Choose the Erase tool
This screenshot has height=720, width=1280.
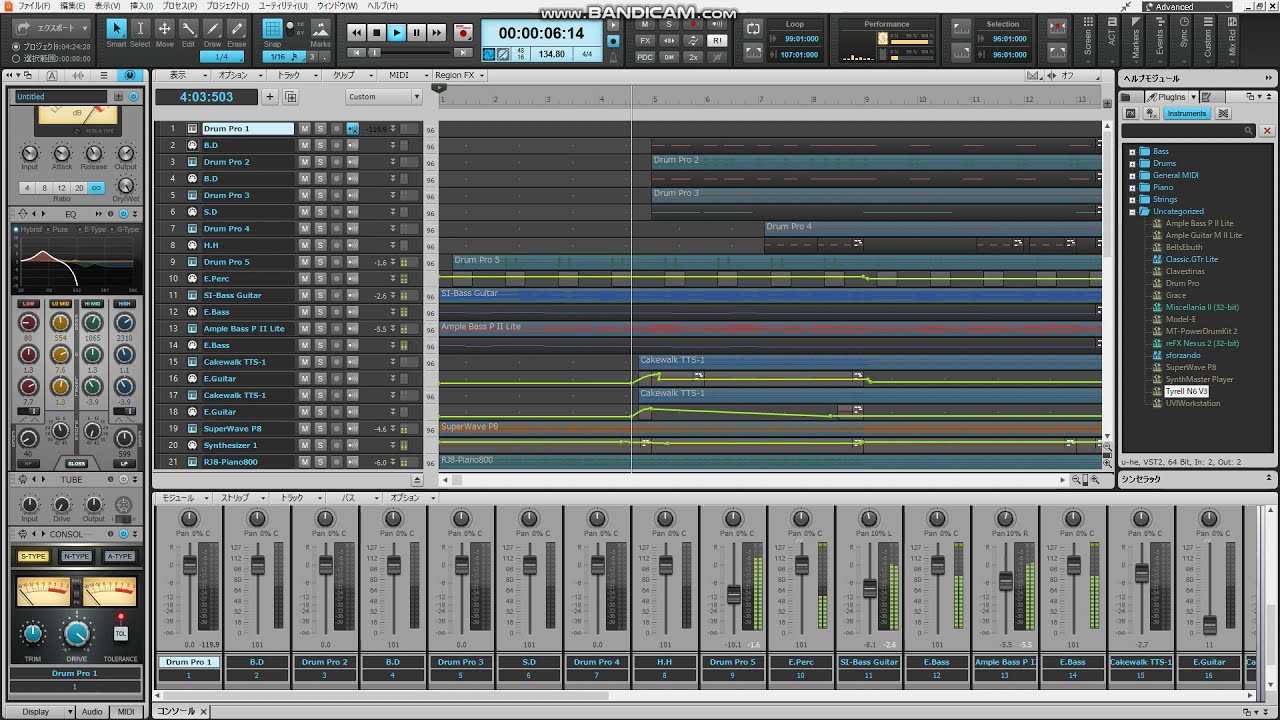click(x=237, y=31)
